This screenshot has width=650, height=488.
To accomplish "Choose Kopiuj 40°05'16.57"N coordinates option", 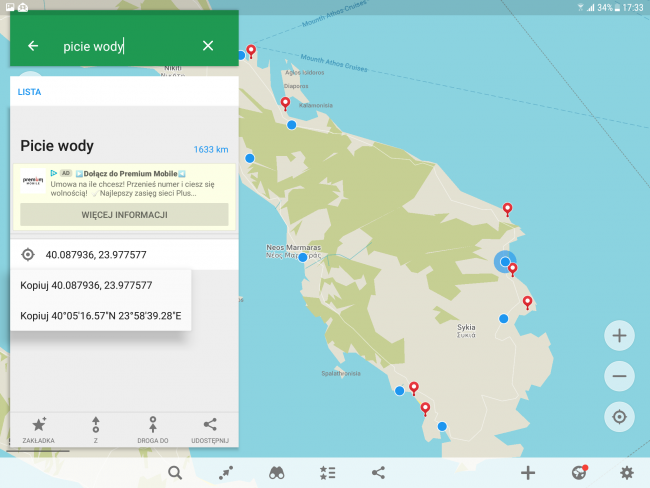I will 100,316.
